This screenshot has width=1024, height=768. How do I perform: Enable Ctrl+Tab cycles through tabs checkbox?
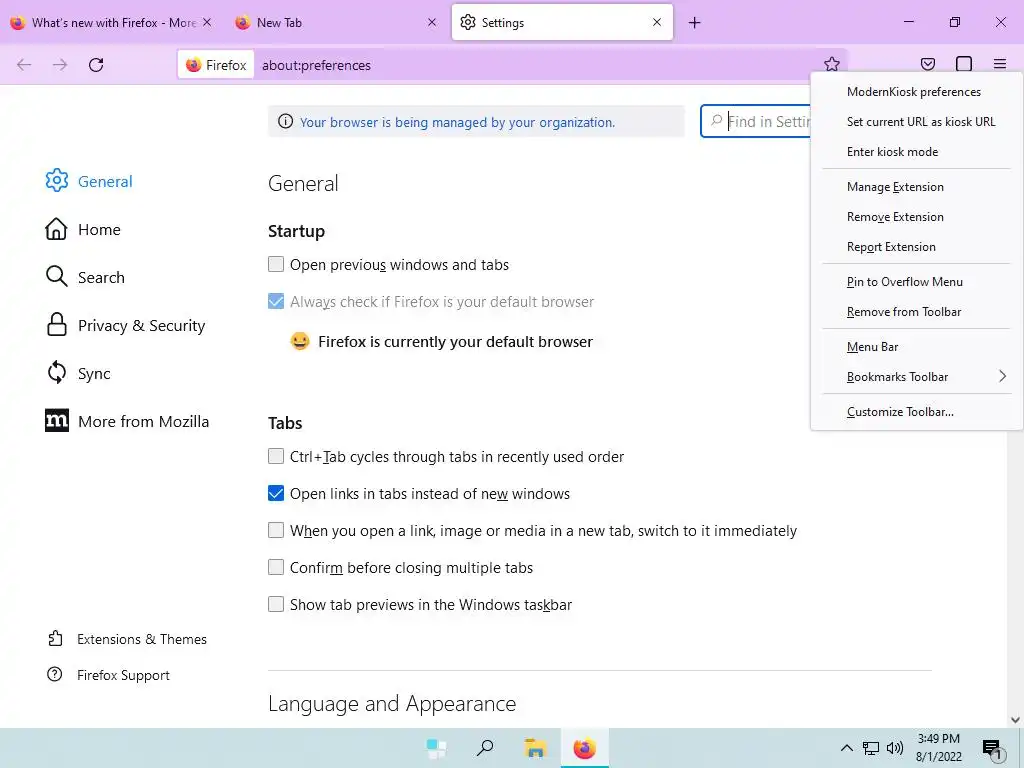[276, 456]
